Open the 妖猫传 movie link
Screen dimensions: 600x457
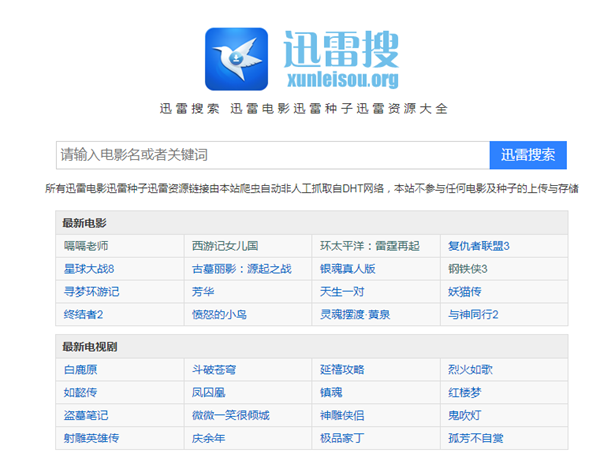coord(465,292)
